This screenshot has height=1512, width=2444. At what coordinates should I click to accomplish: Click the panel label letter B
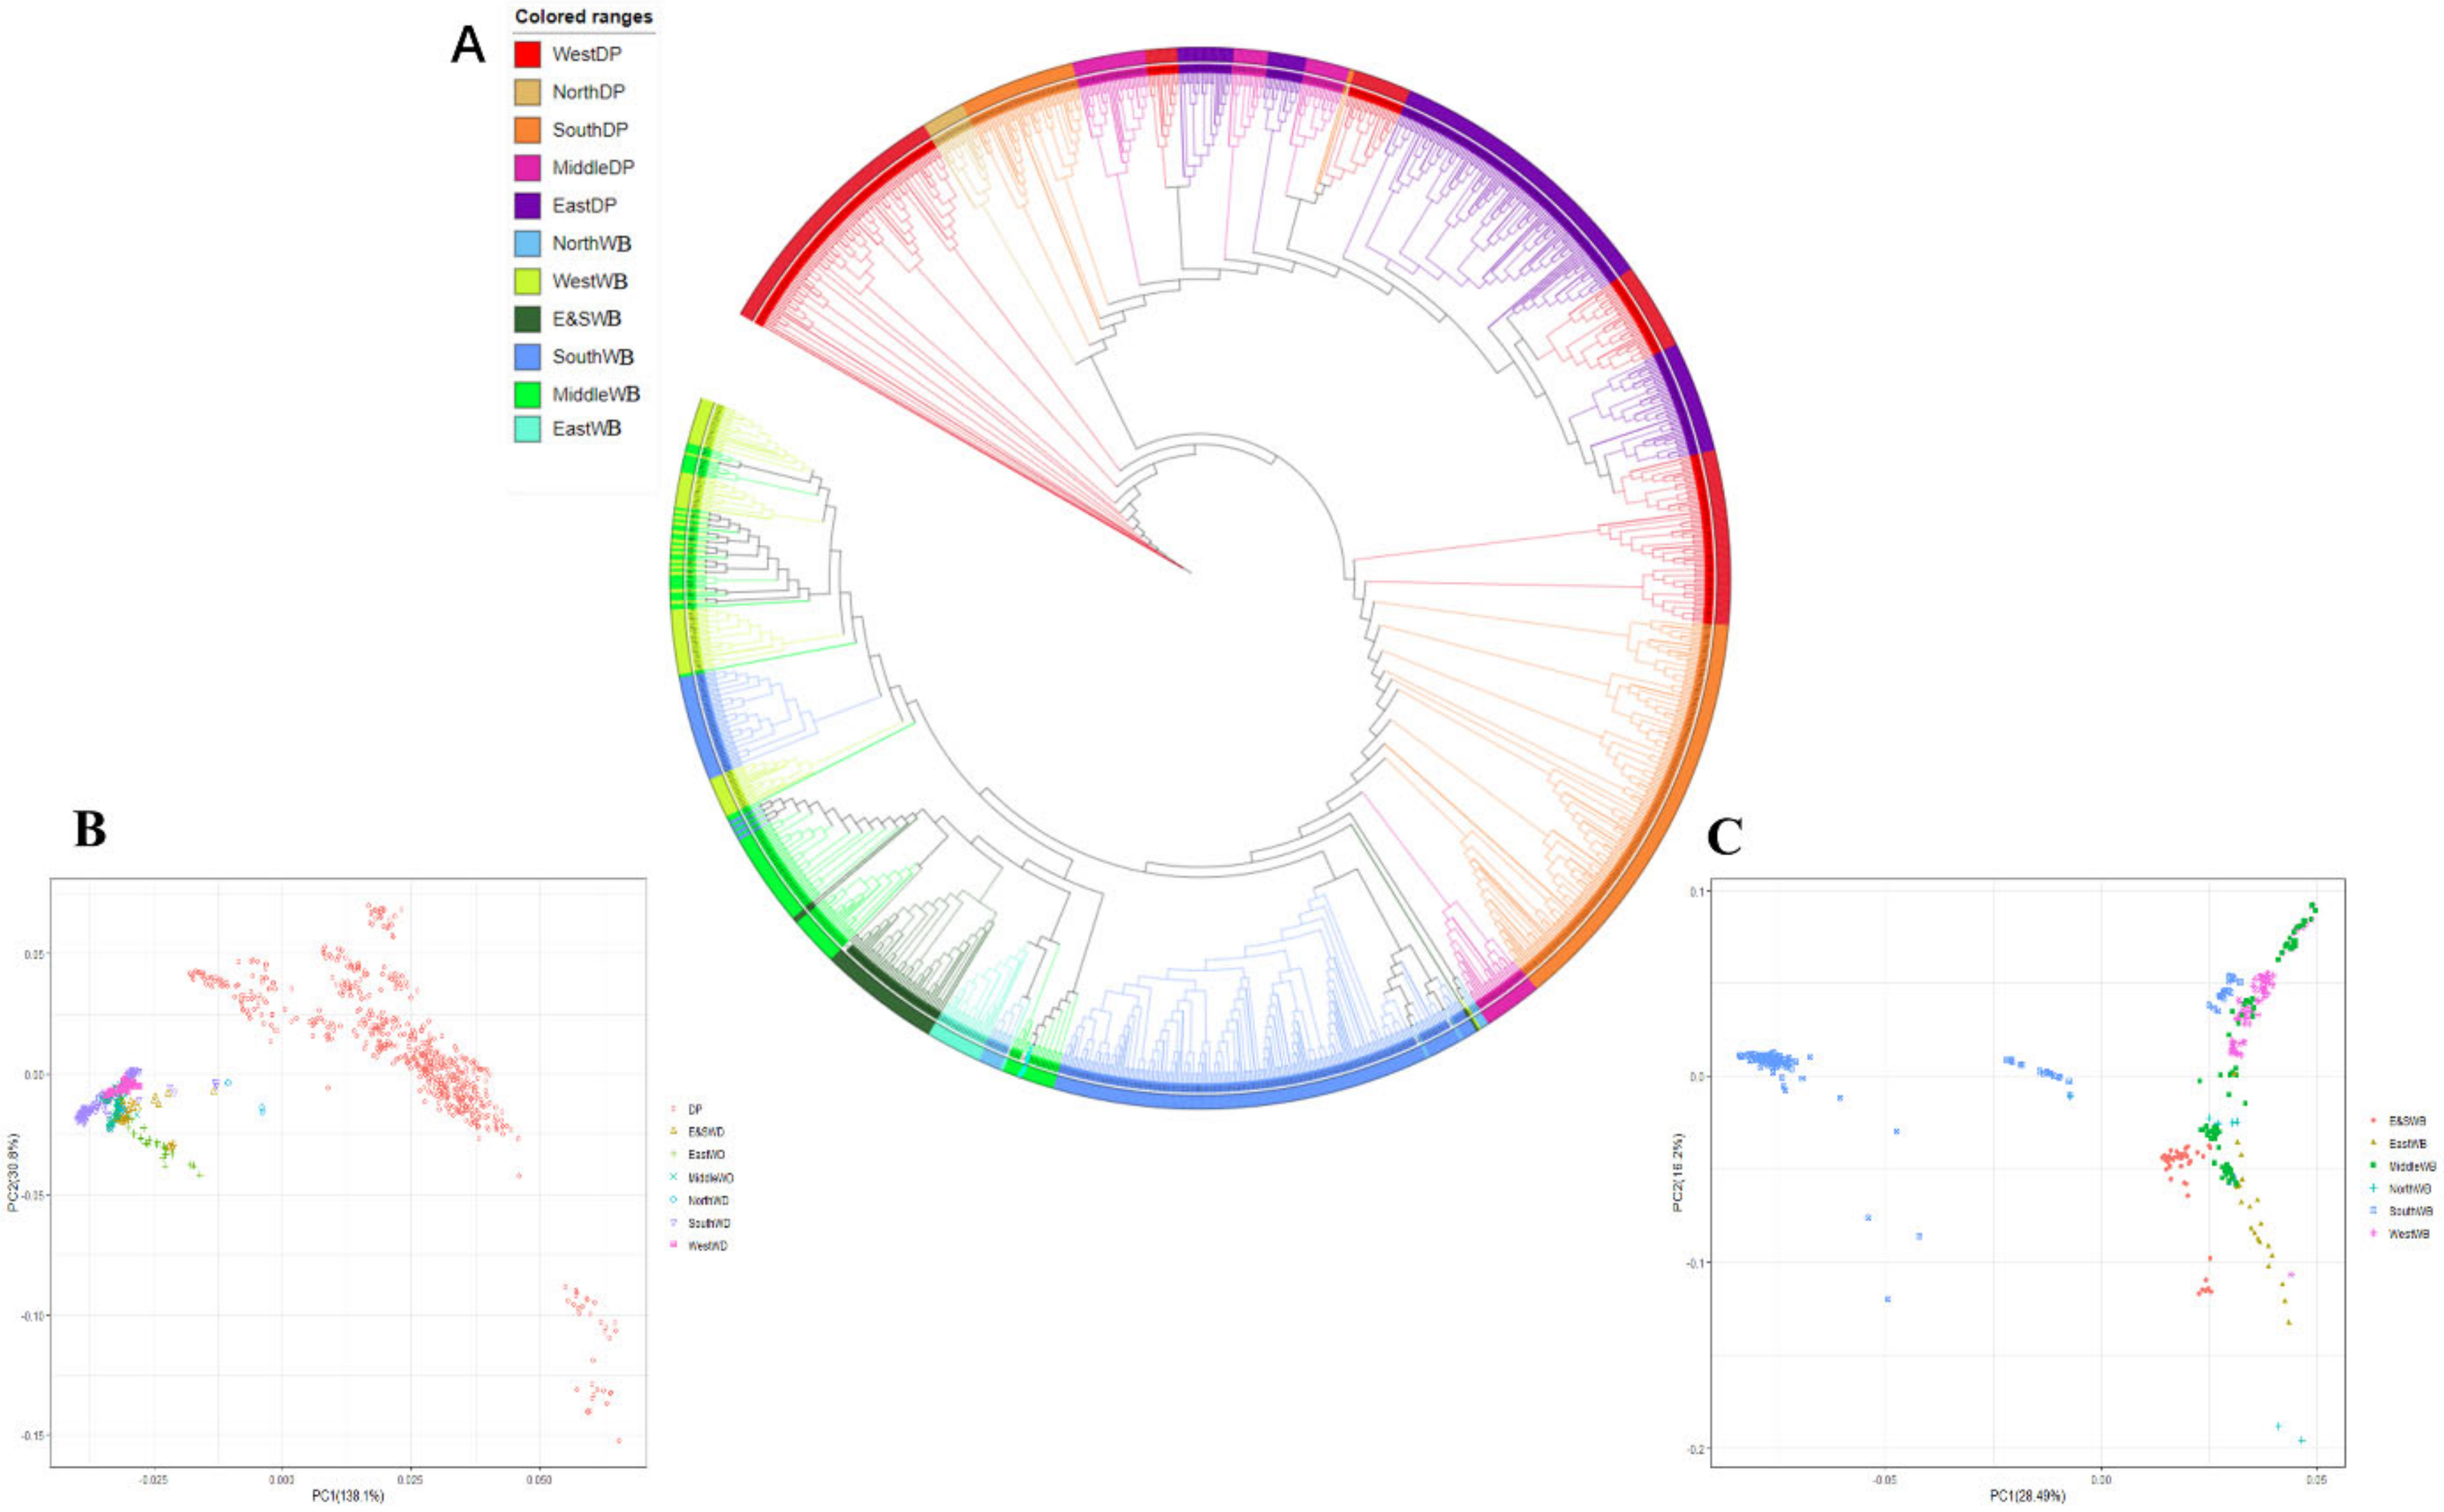[90, 829]
